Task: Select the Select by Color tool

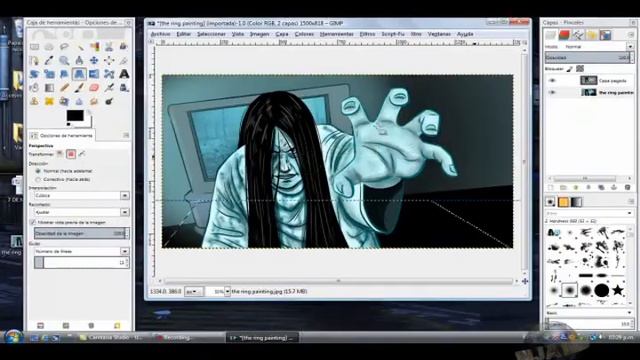Action: click(94, 47)
